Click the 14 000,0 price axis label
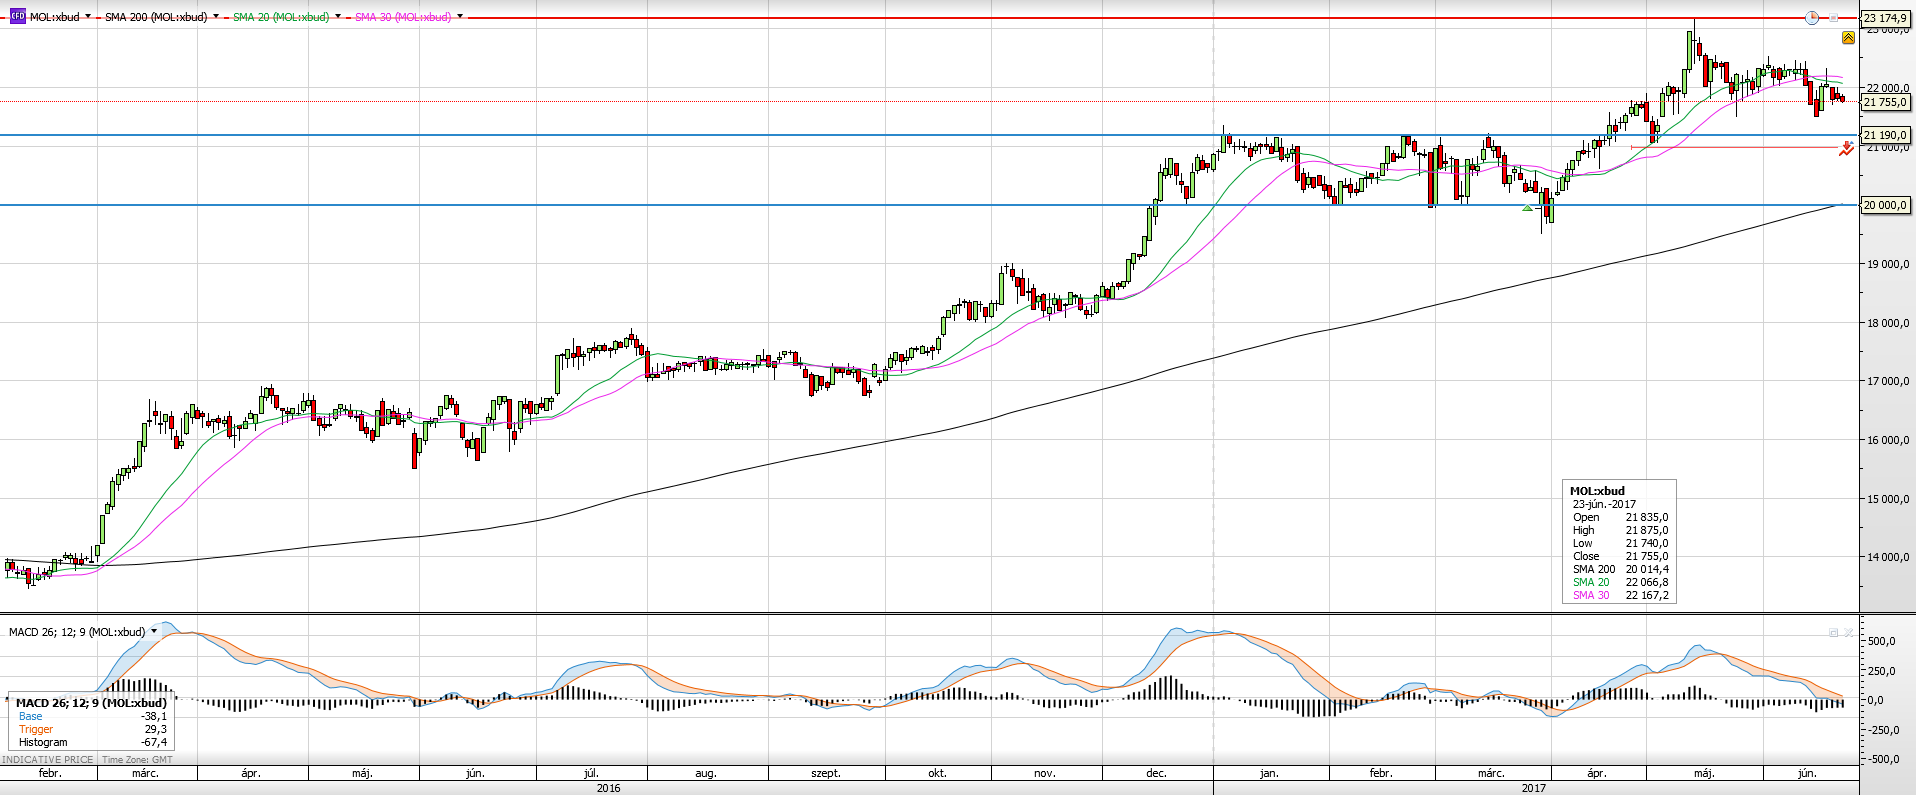Screen dimensions: 1916x795 (1887, 557)
